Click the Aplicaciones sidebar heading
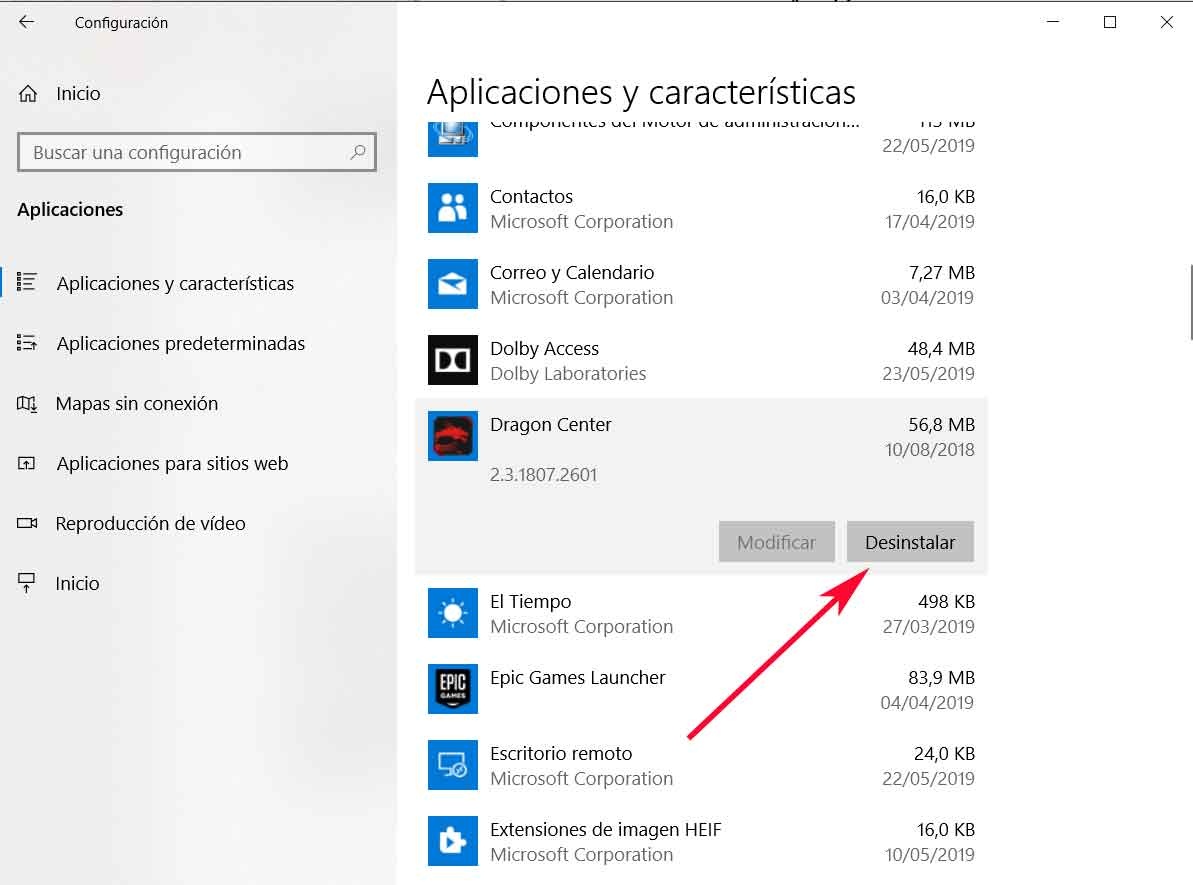 pos(70,209)
